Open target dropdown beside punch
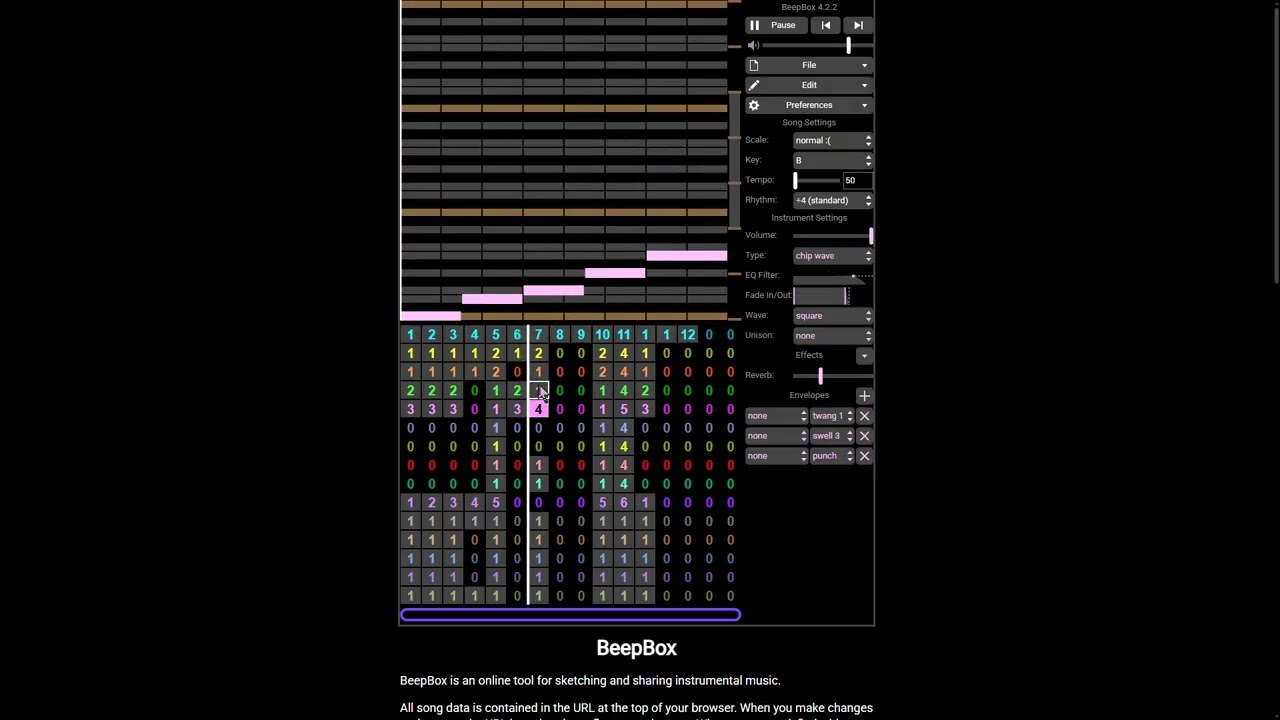The image size is (1280, 720). [776, 456]
